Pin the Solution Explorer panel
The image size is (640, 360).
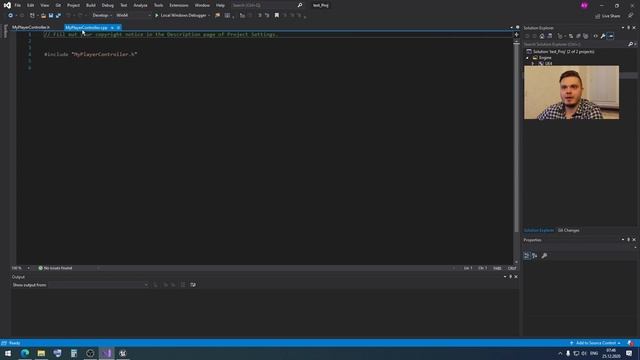click(x=629, y=28)
